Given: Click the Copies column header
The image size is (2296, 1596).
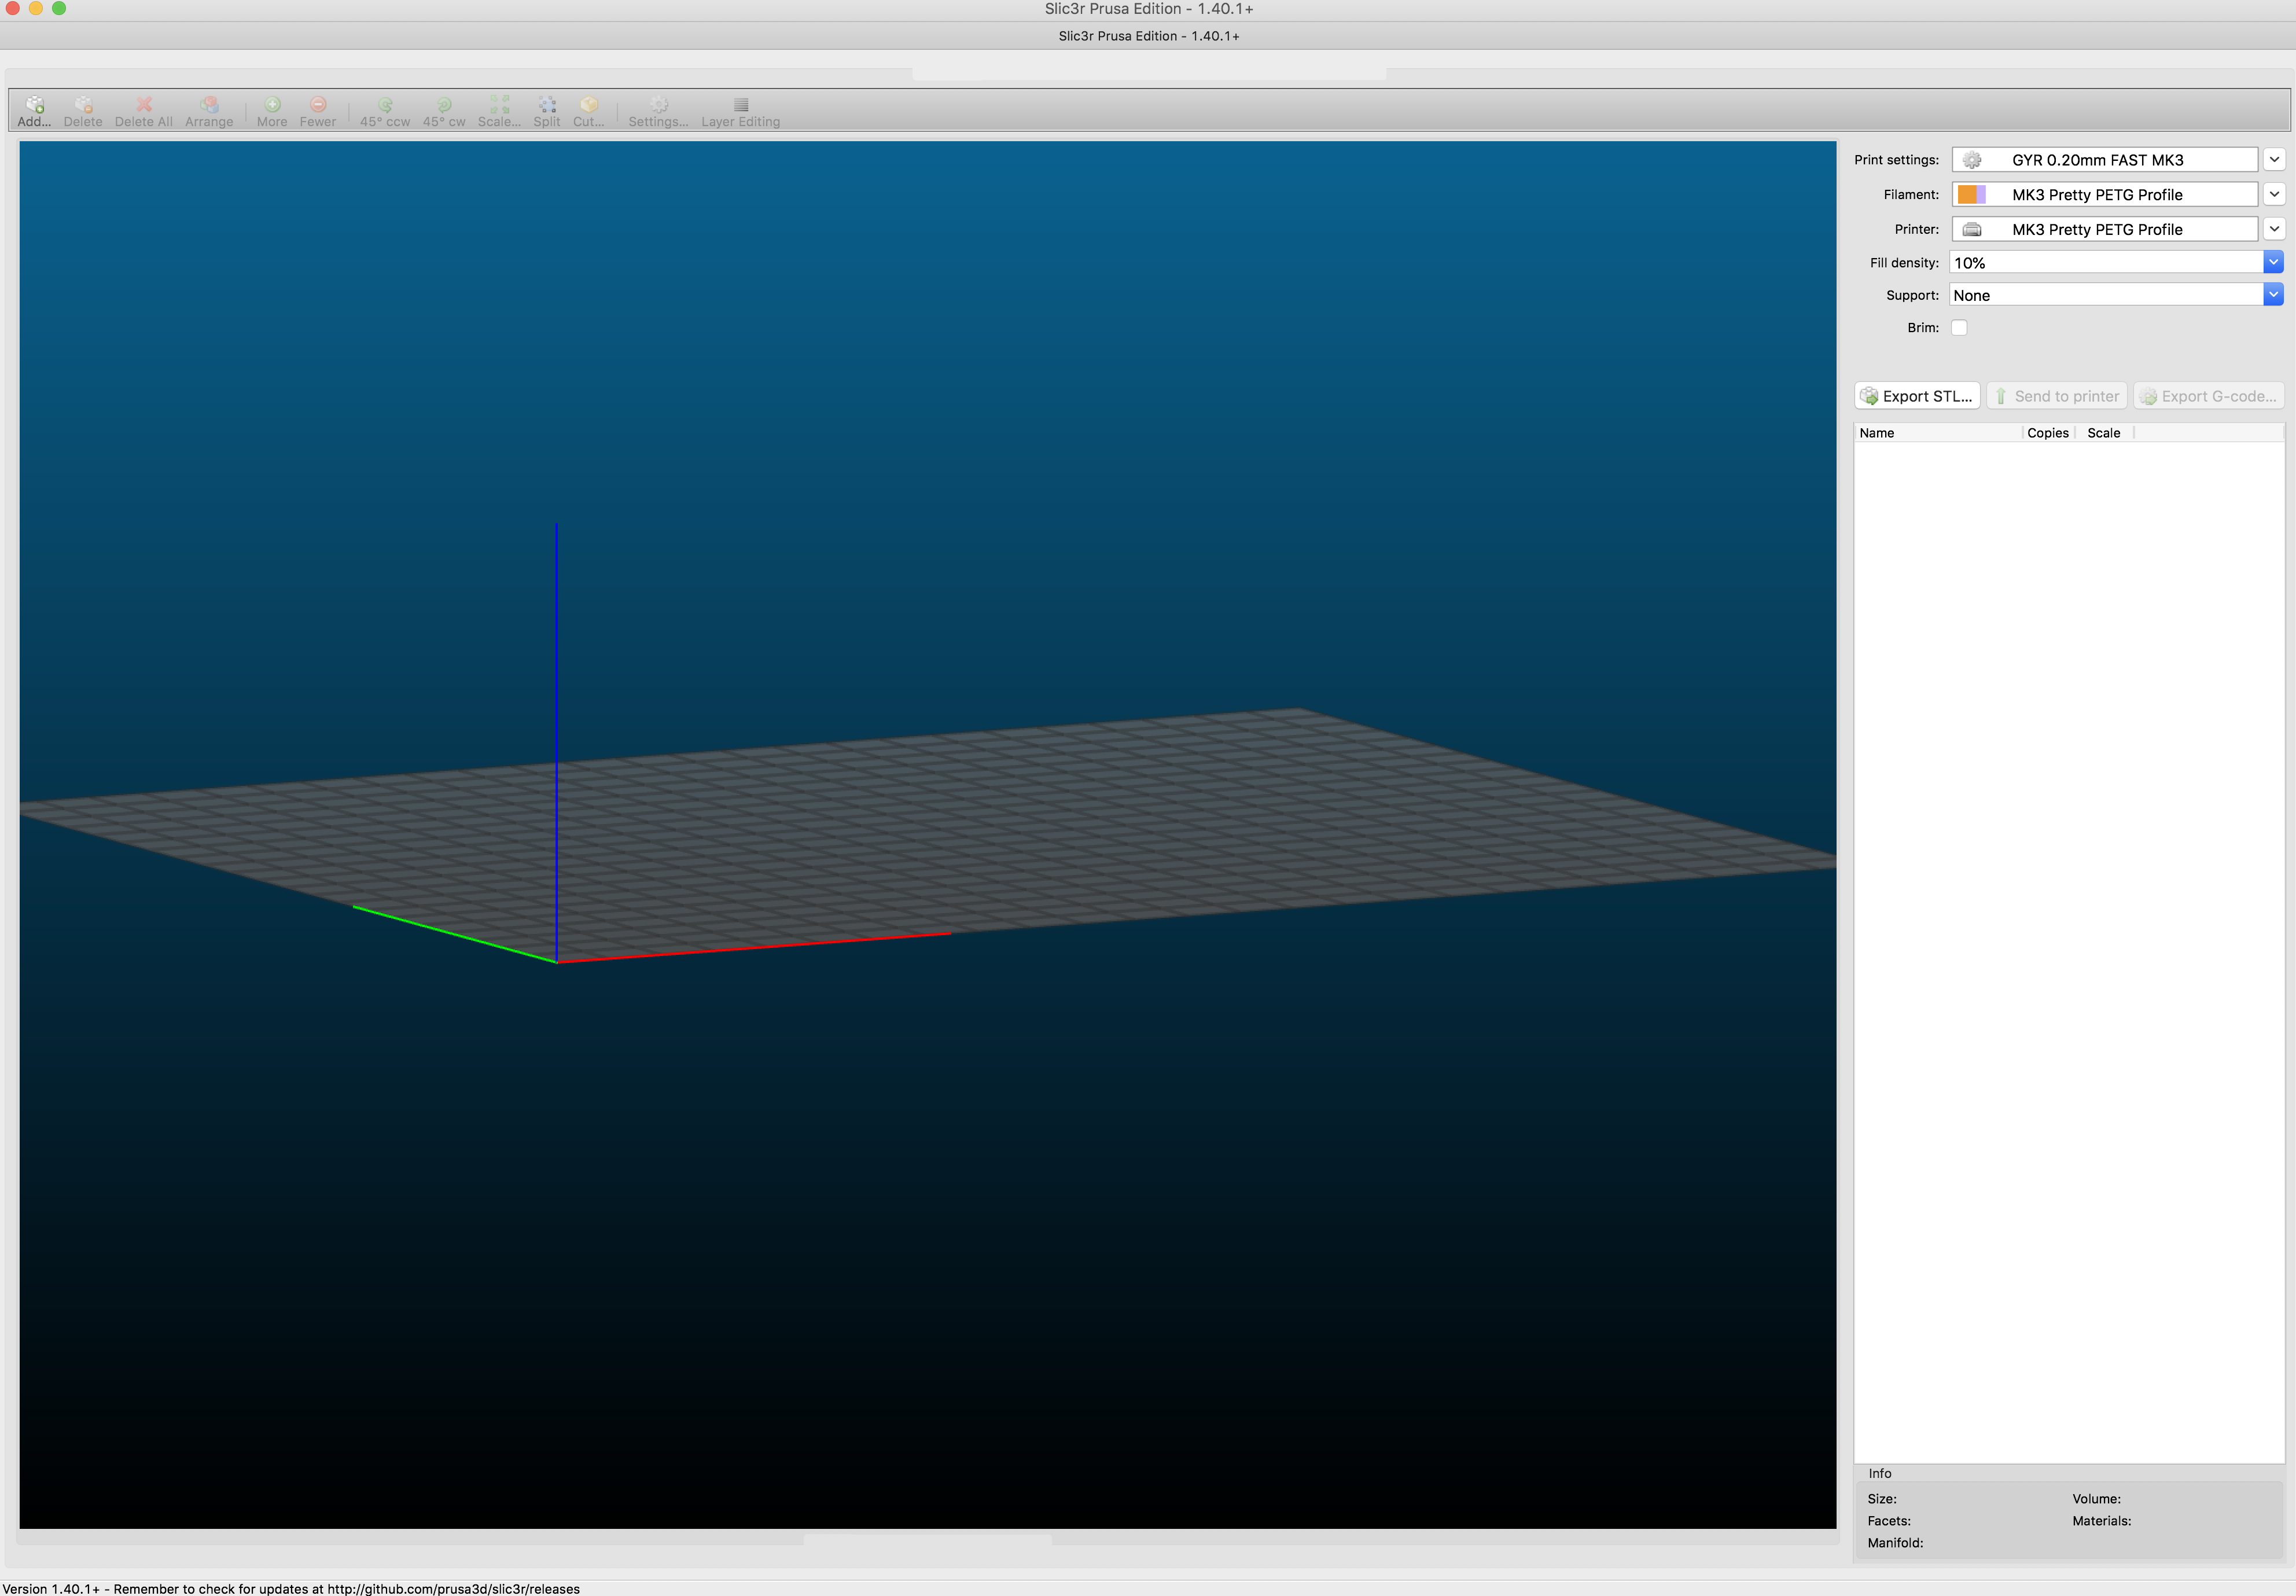Looking at the screenshot, I should (2047, 433).
